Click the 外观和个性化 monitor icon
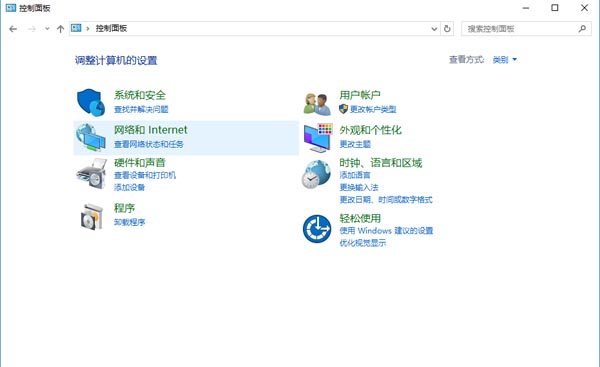The image size is (600, 367). [318, 138]
